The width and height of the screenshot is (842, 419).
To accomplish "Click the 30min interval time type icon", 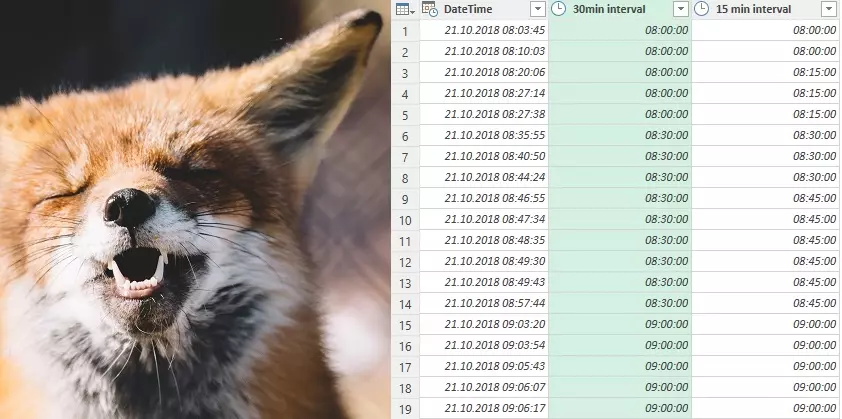I will [x=558, y=9].
